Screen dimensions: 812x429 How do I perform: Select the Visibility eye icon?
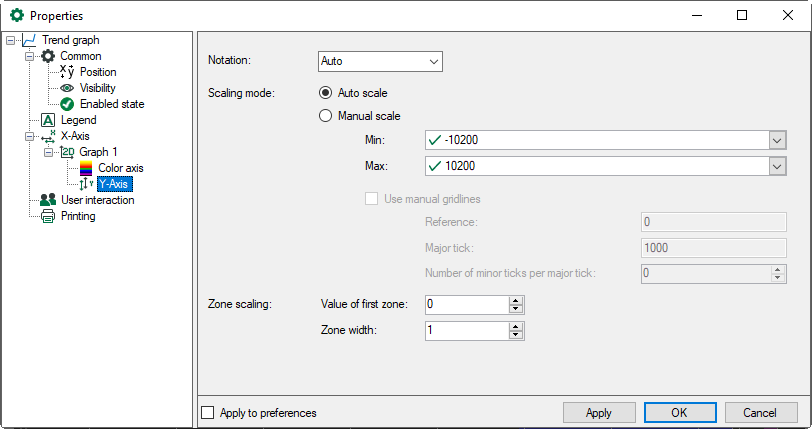click(67, 88)
